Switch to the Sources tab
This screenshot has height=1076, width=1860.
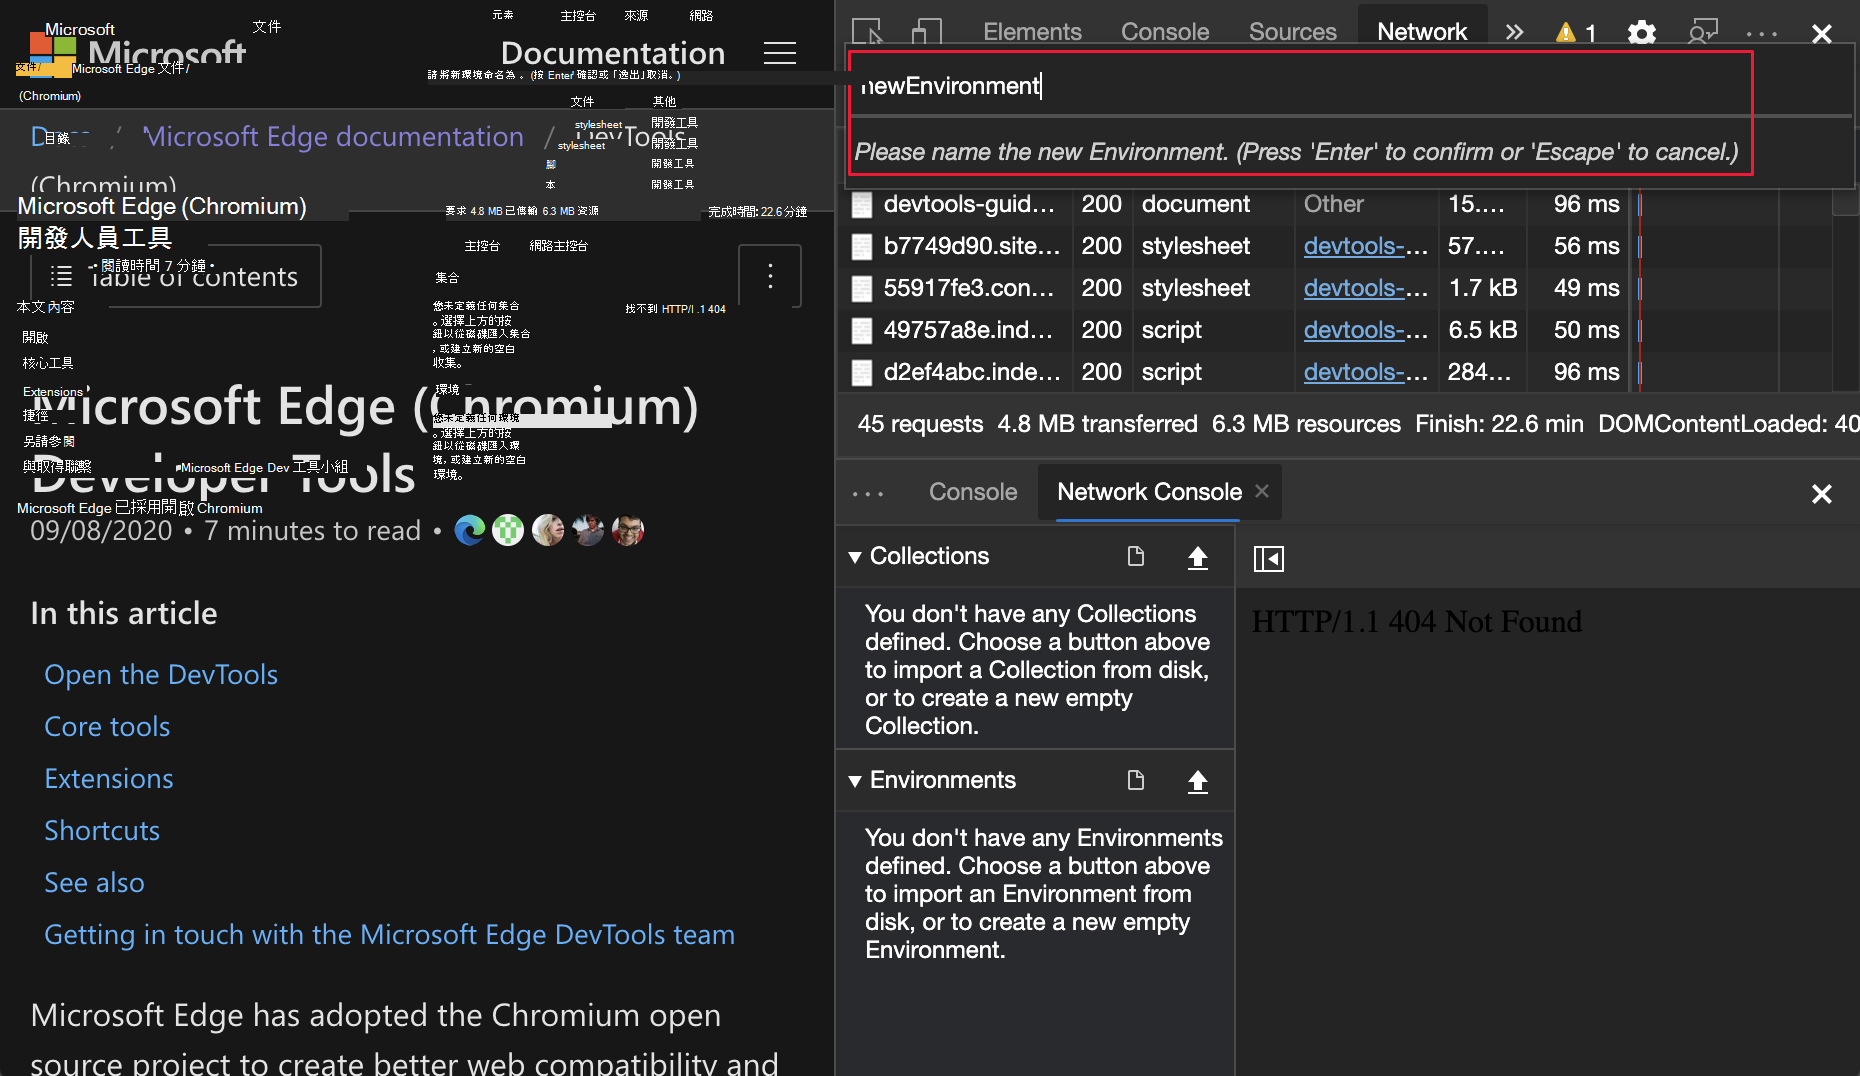point(1292,32)
